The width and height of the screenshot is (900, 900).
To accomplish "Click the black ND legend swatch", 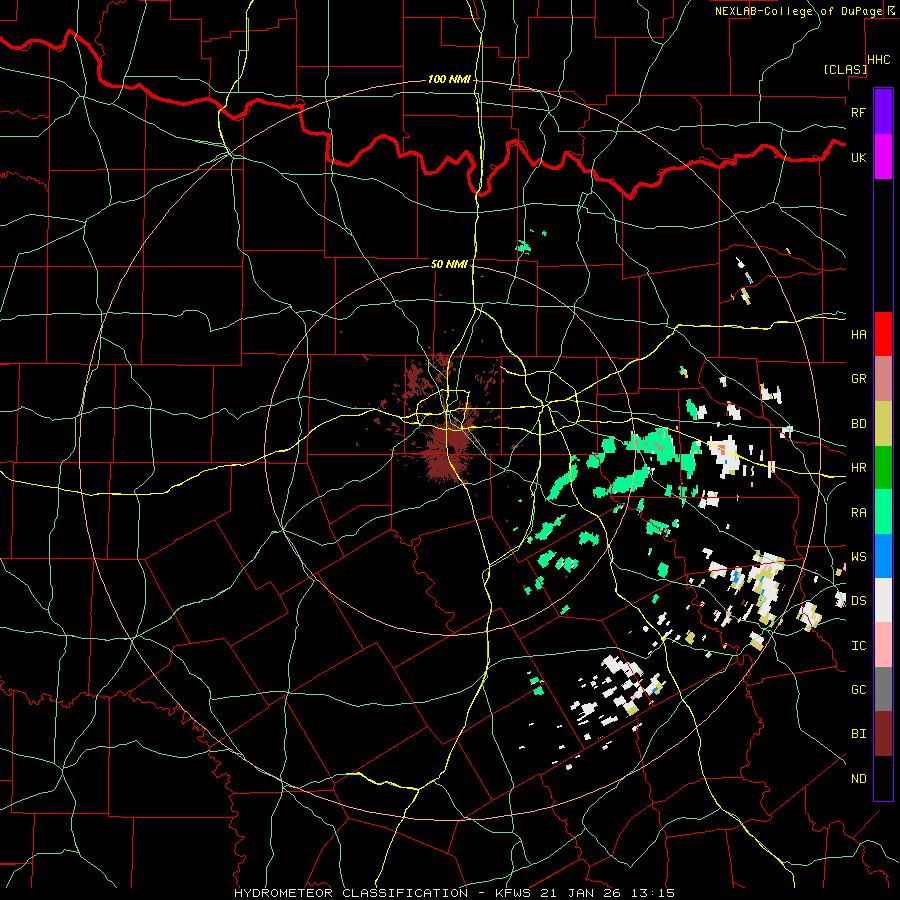I will click(x=883, y=778).
